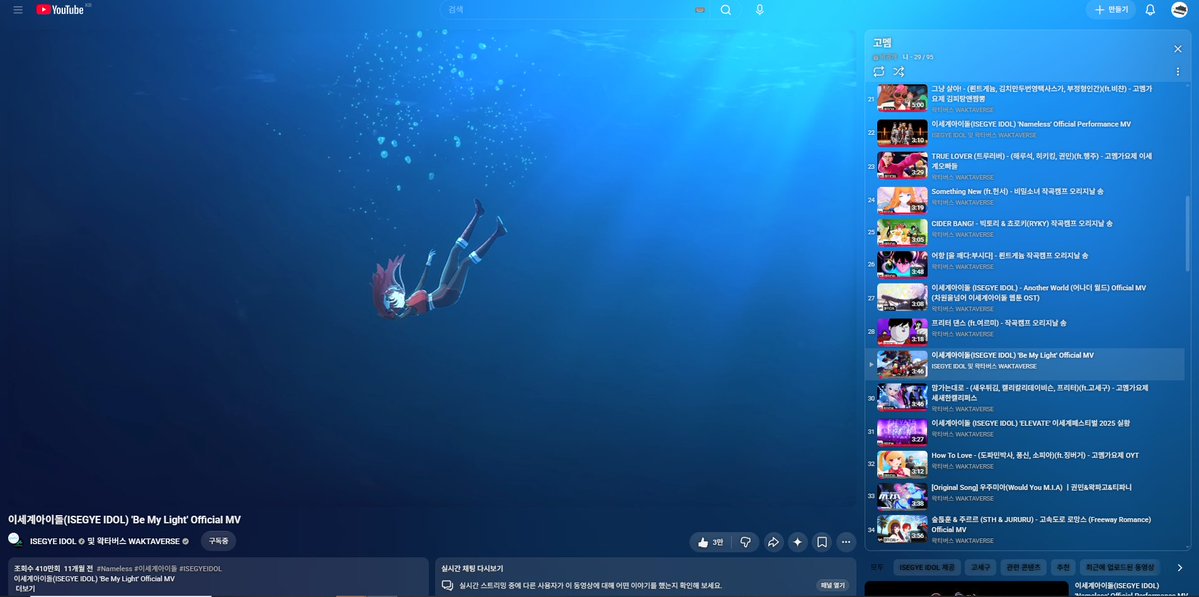Click the playlist panel scrollbar
Screen dimensions: 1199x597
pyautogui.click(x=1188, y=233)
